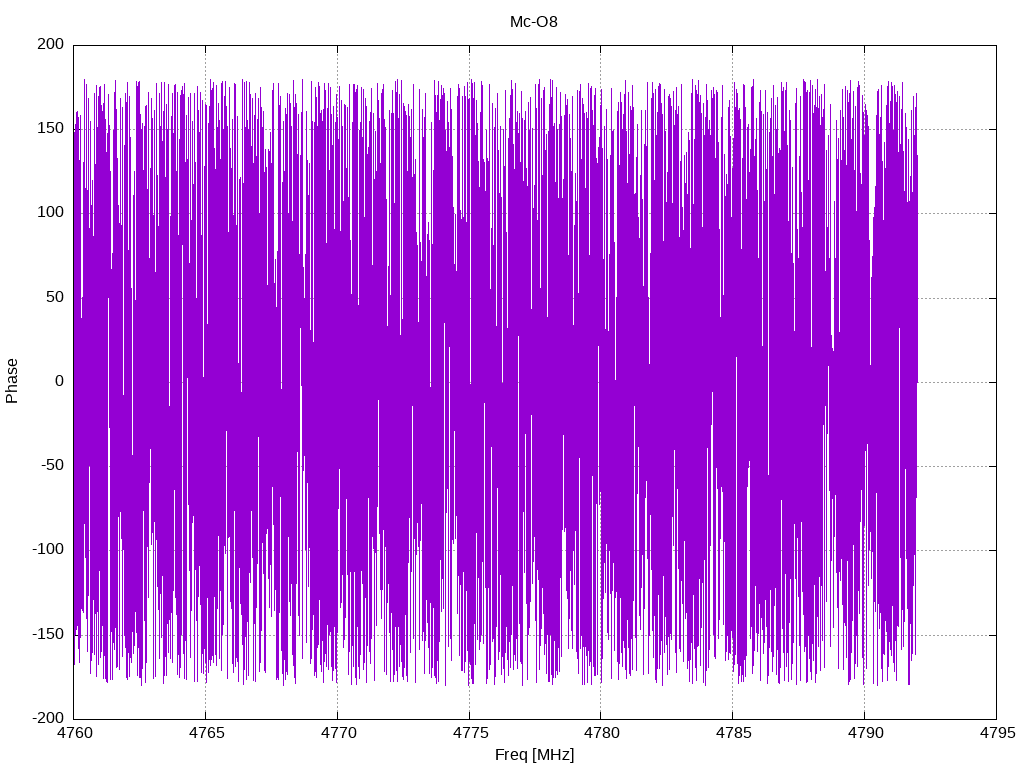This screenshot has width=1024, height=768.
Task: Click the x-axis tick label 4775
Action: (x=470, y=733)
